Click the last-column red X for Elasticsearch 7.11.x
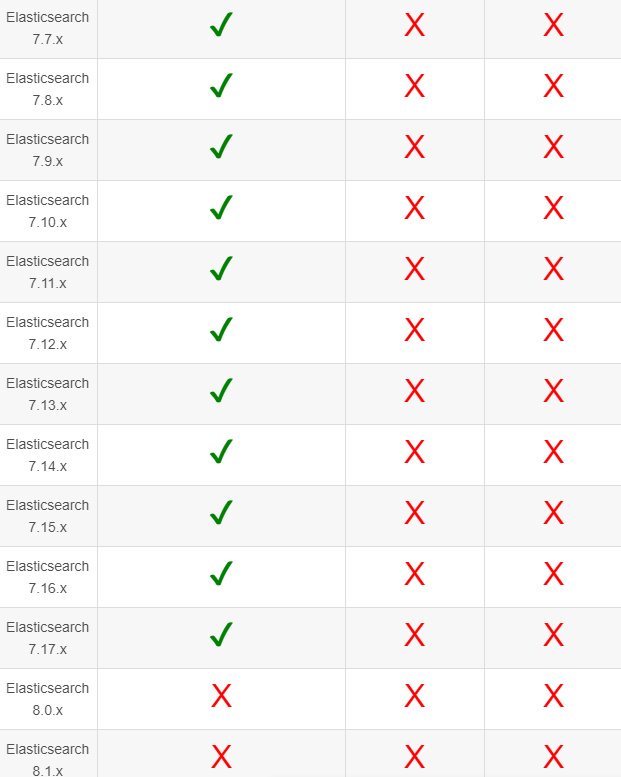The height and width of the screenshot is (777, 621). coord(553,270)
